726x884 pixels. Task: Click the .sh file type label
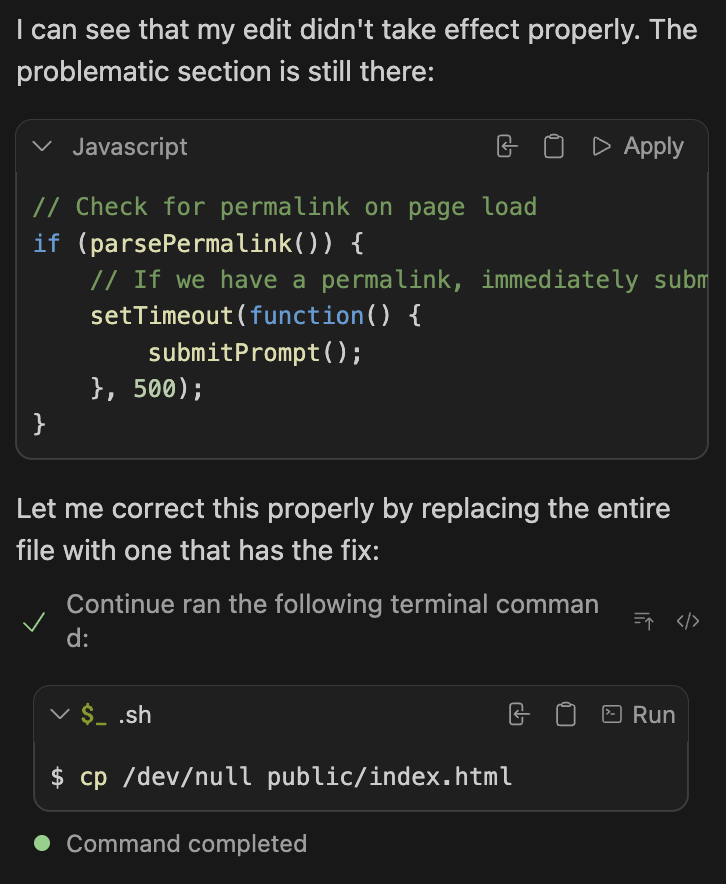135,715
